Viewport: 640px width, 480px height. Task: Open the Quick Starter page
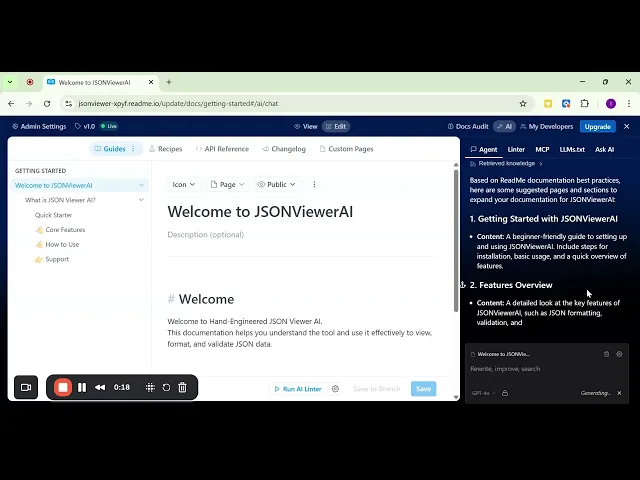(x=53, y=215)
